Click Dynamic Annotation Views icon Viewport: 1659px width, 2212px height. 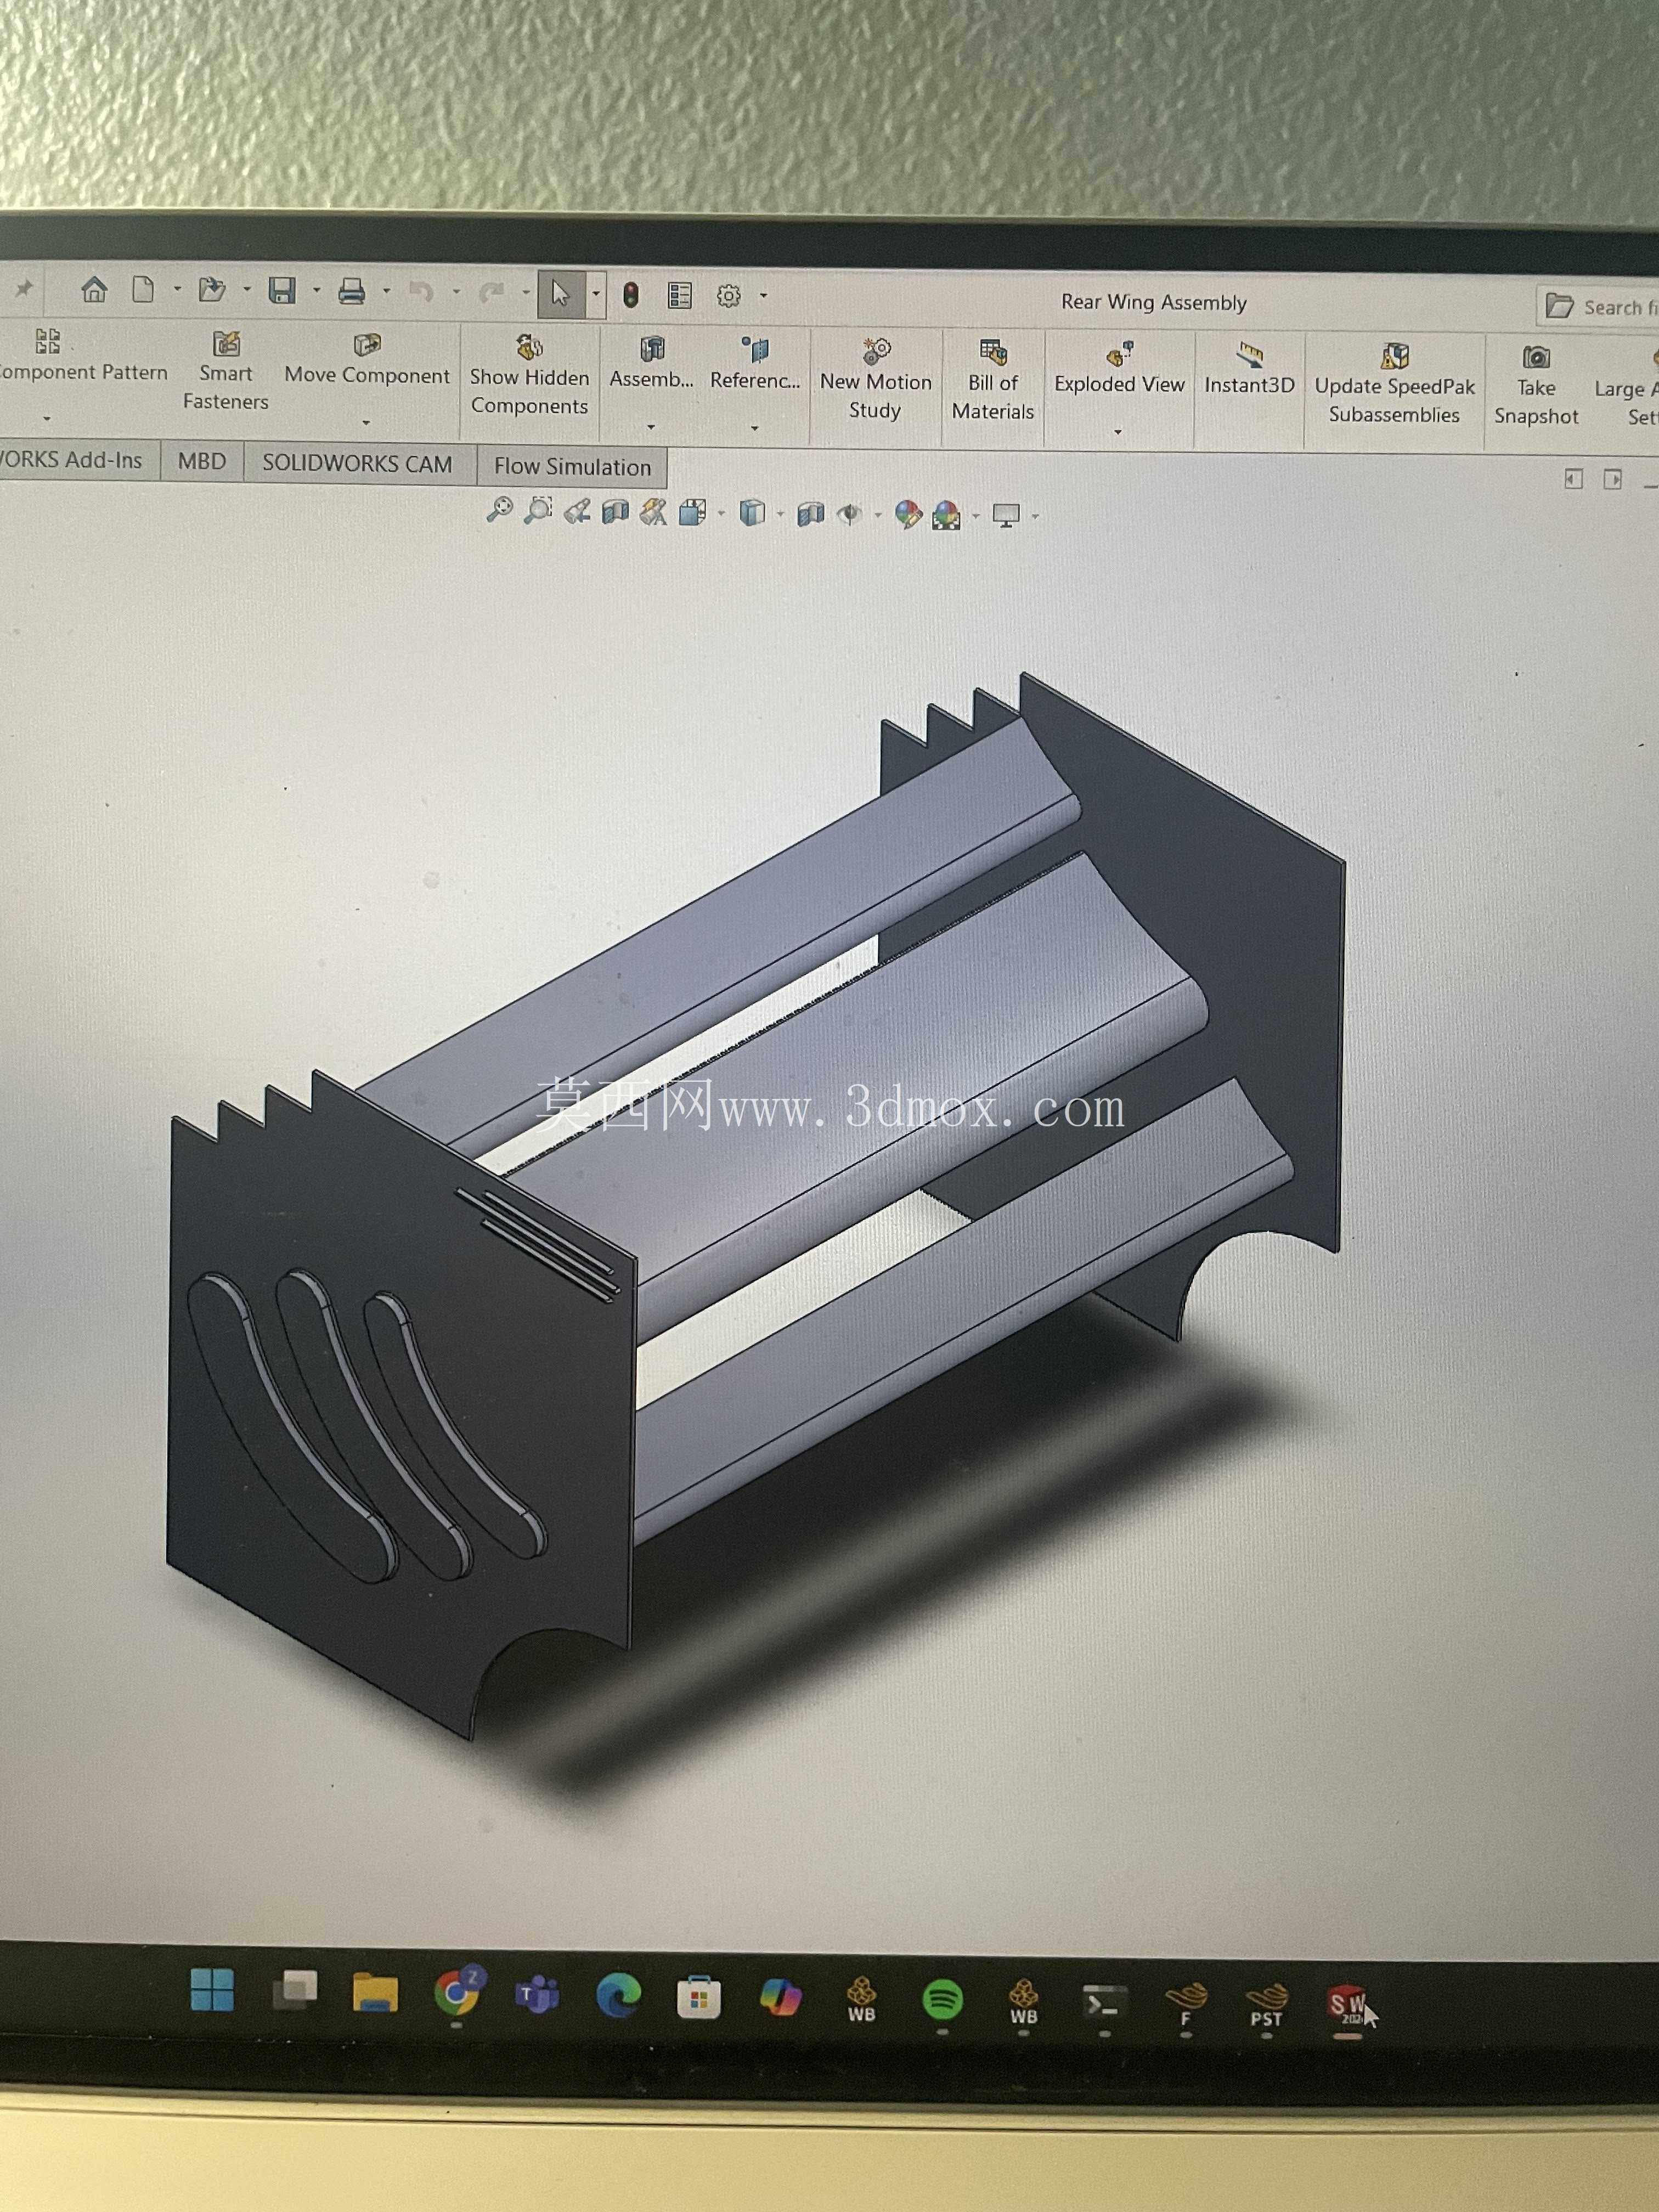point(653,513)
